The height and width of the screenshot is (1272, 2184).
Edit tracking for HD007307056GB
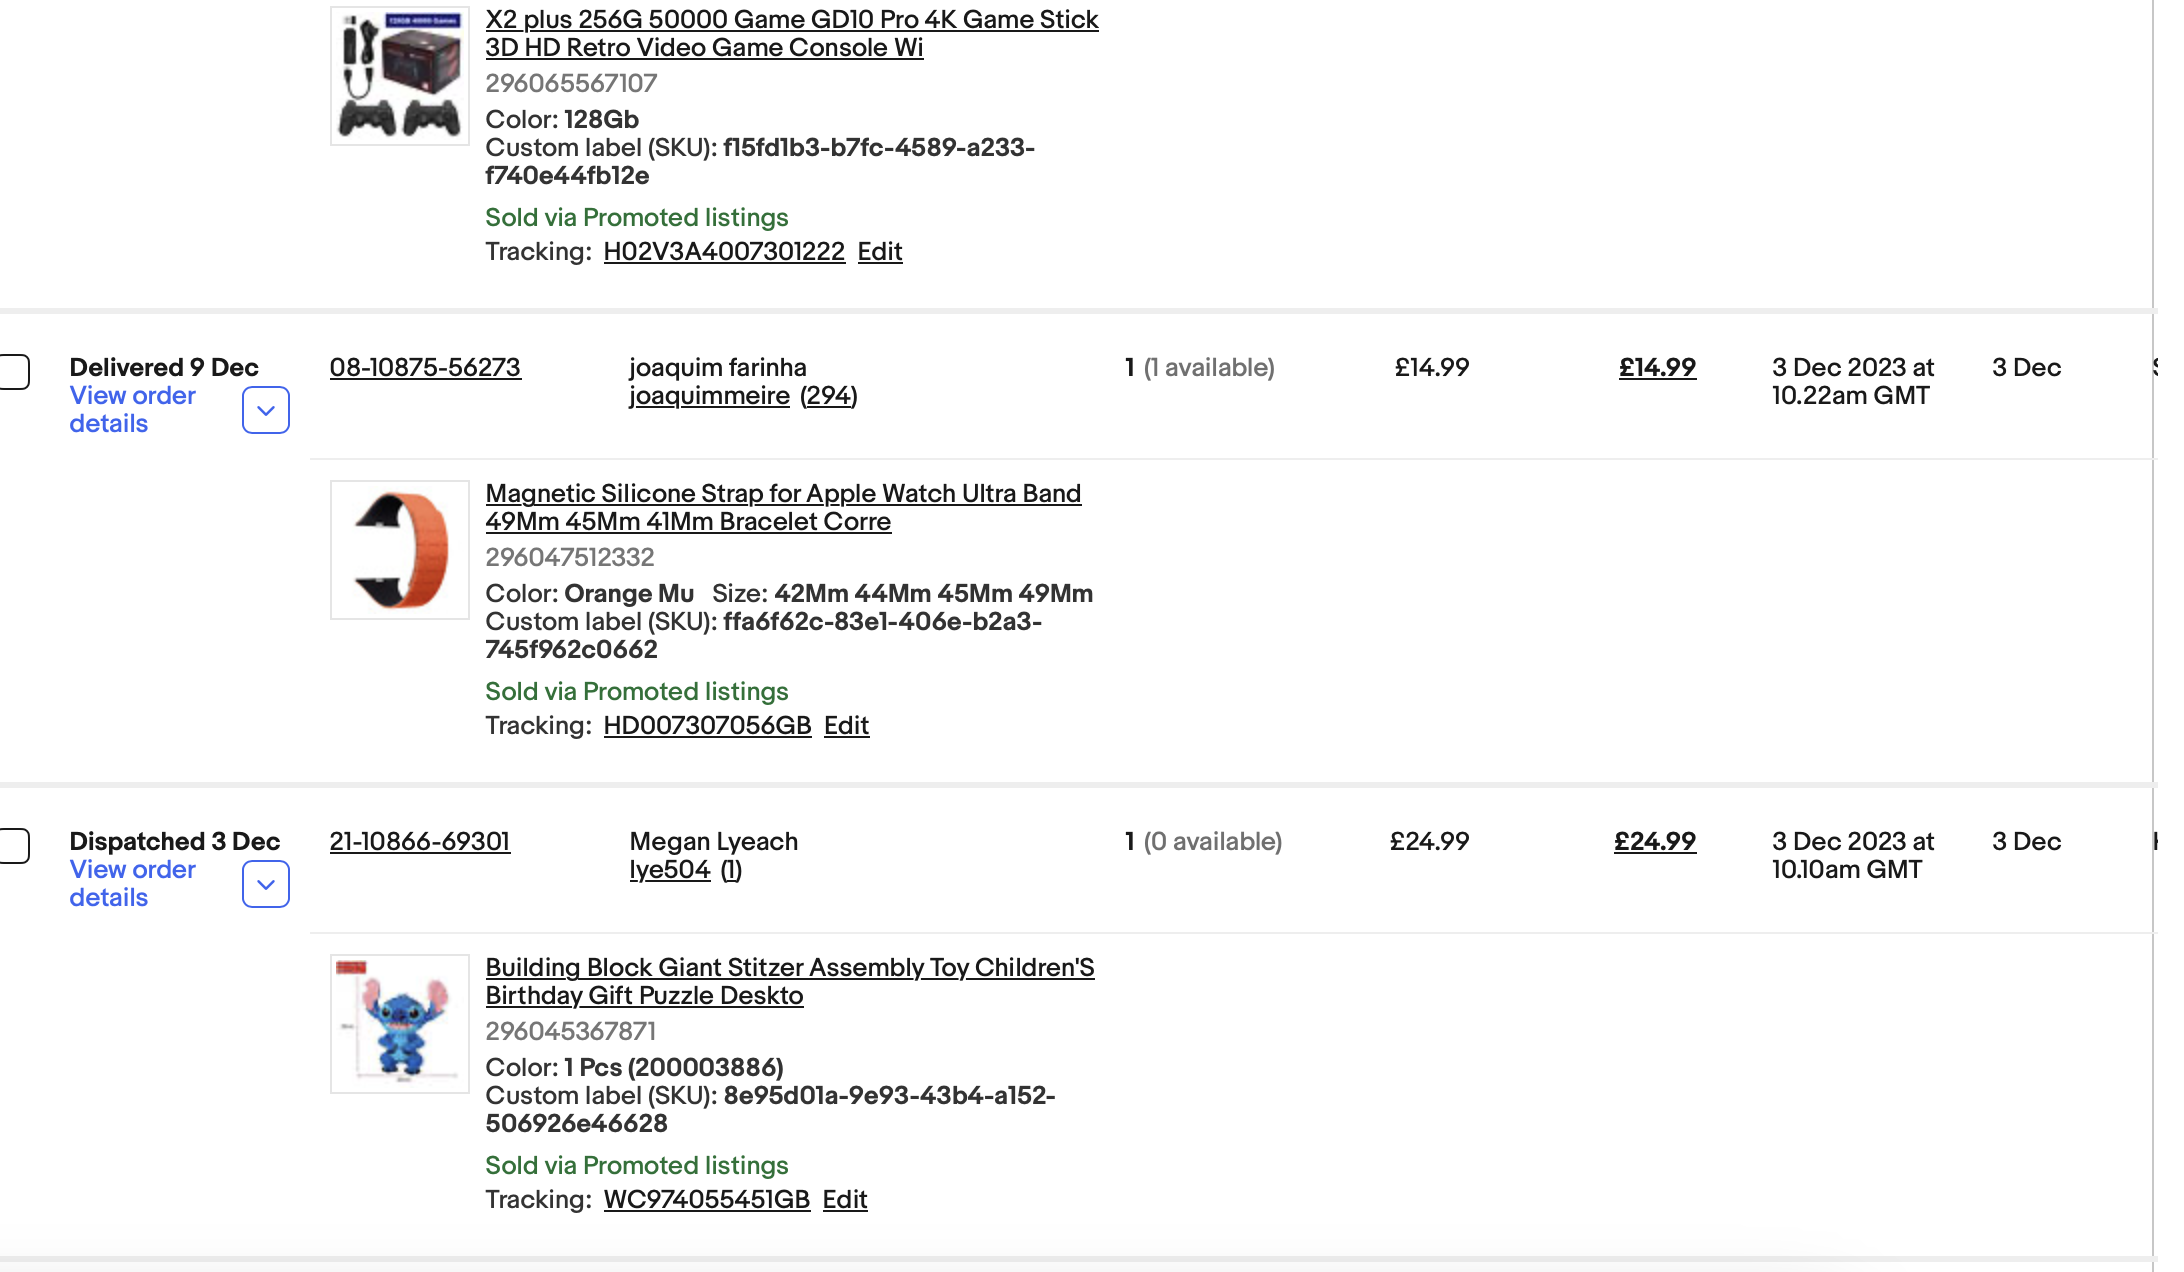[846, 725]
